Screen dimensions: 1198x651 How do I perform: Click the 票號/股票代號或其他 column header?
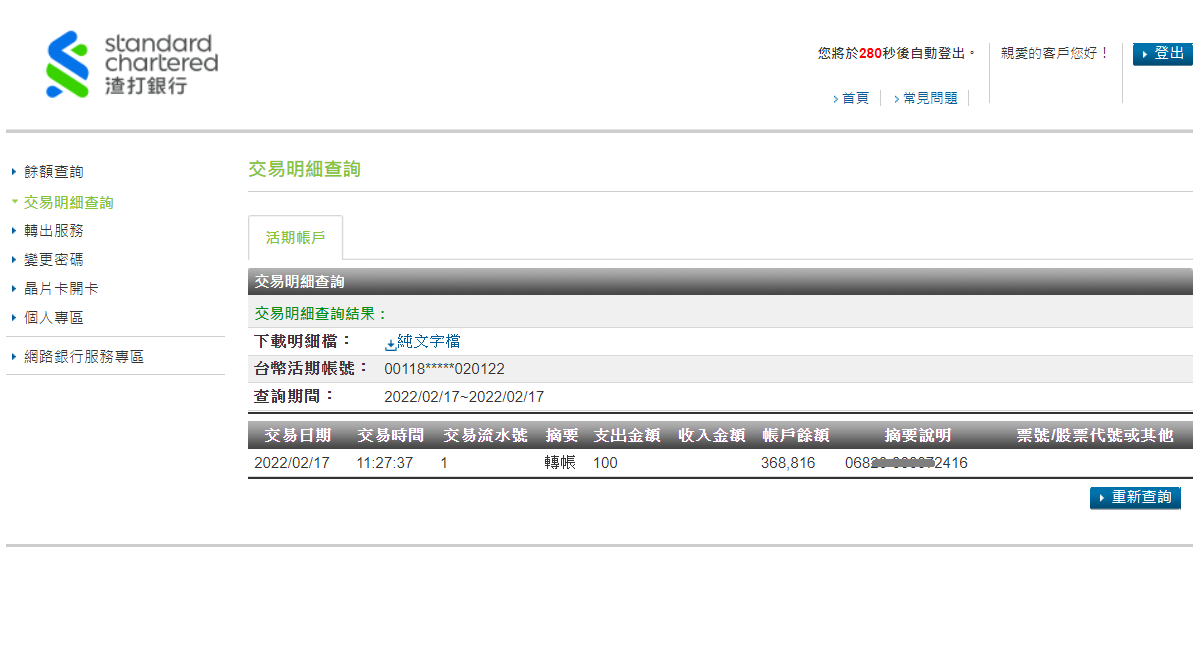click(x=1094, y=436)
